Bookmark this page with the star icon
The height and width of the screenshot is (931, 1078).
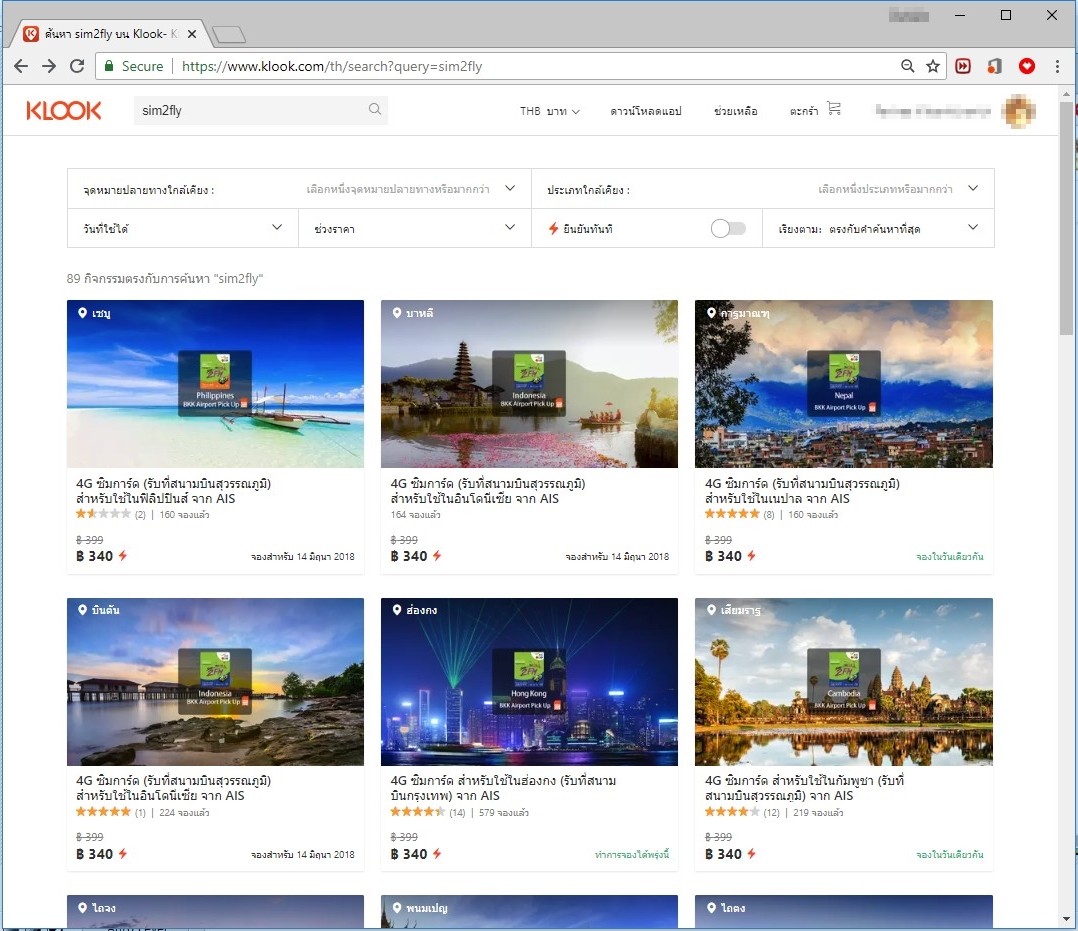[933, 66]
